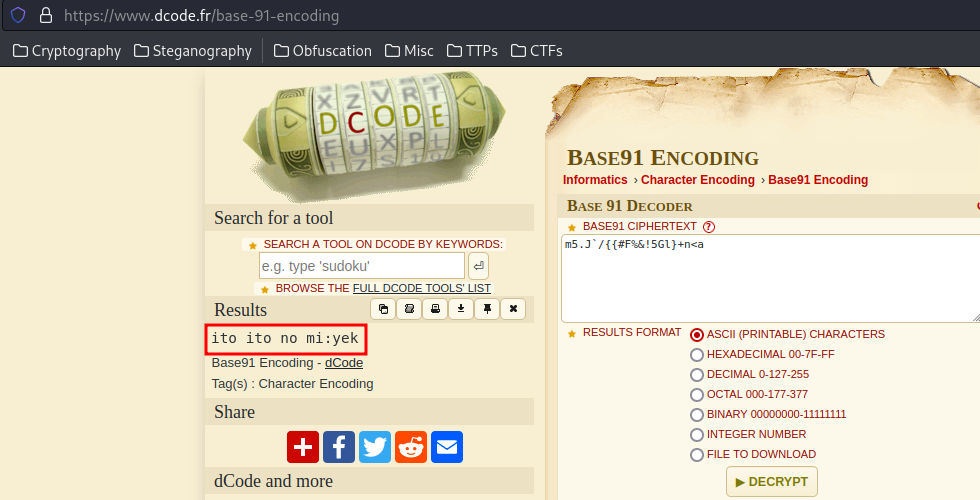Go to Character Encoding breadcrumb

click(698, 180)
